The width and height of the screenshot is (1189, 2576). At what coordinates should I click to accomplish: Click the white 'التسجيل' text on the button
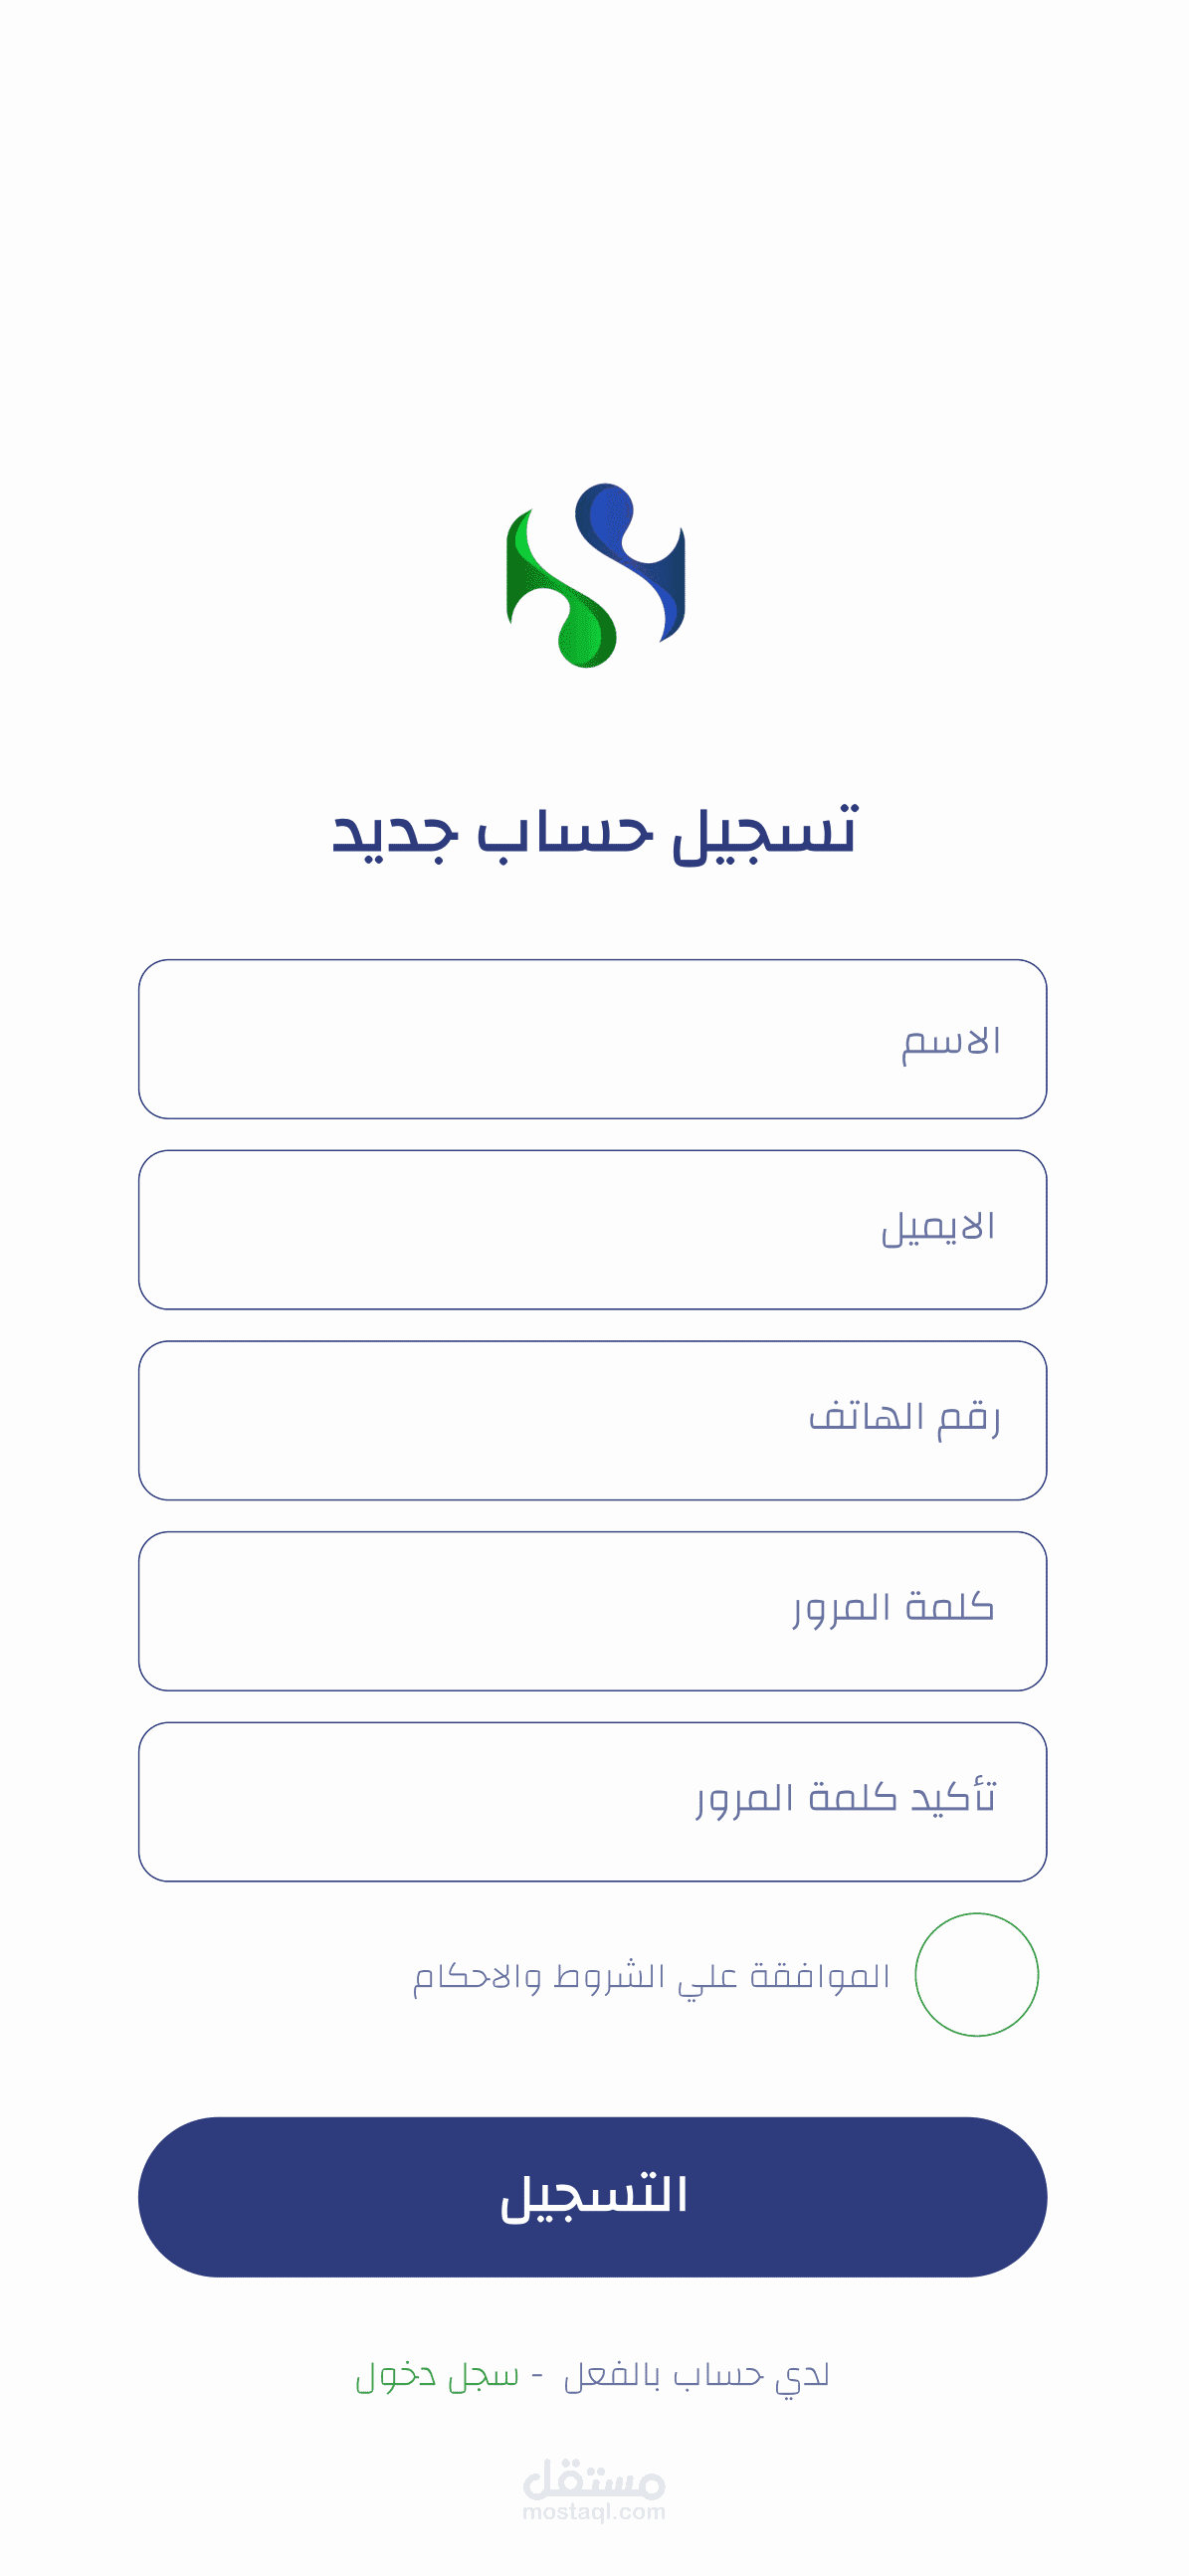coord(593,2196)
